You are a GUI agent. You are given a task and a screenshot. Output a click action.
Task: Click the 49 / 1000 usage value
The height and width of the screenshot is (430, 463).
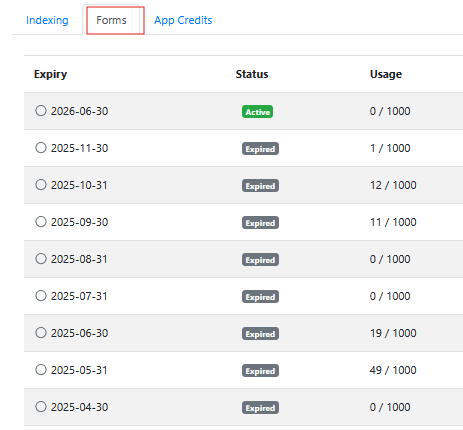(x=393, y=370)
